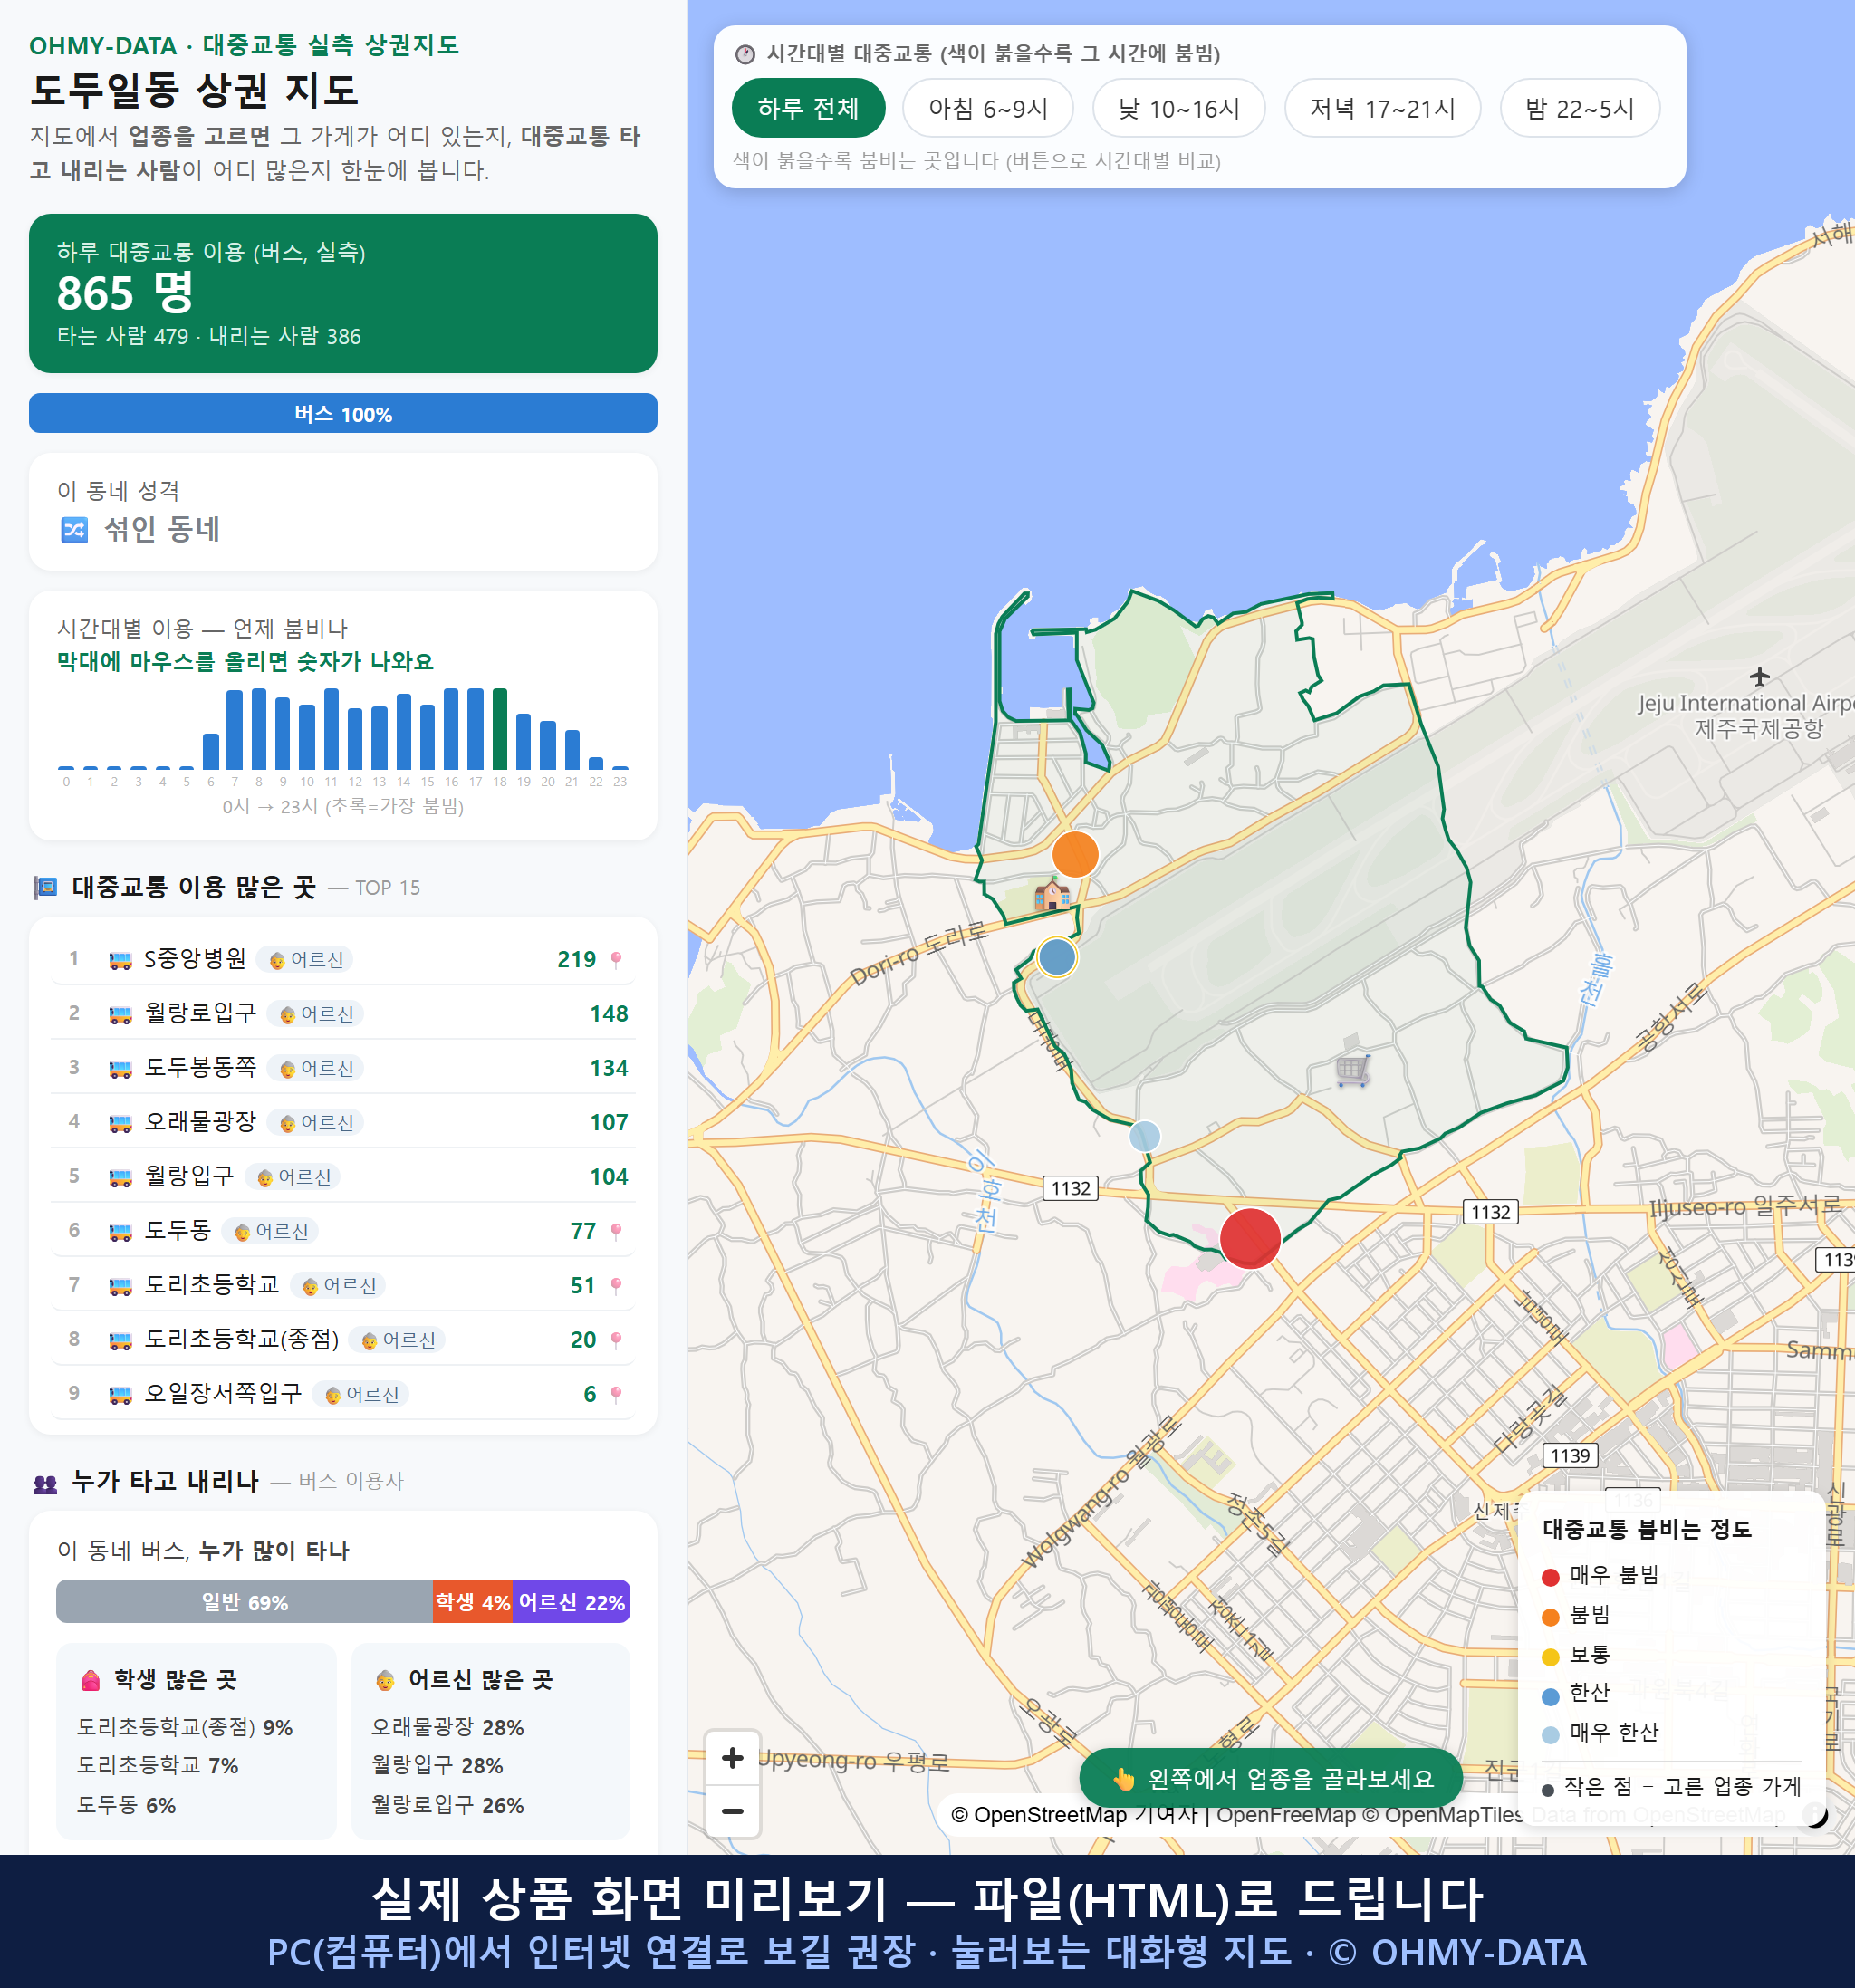Click bus icon in 월랑로입구 row
Image resolution: width=1855 pixels, height=1988 pixels.
pyautogui.click(x=120, y=1014)
